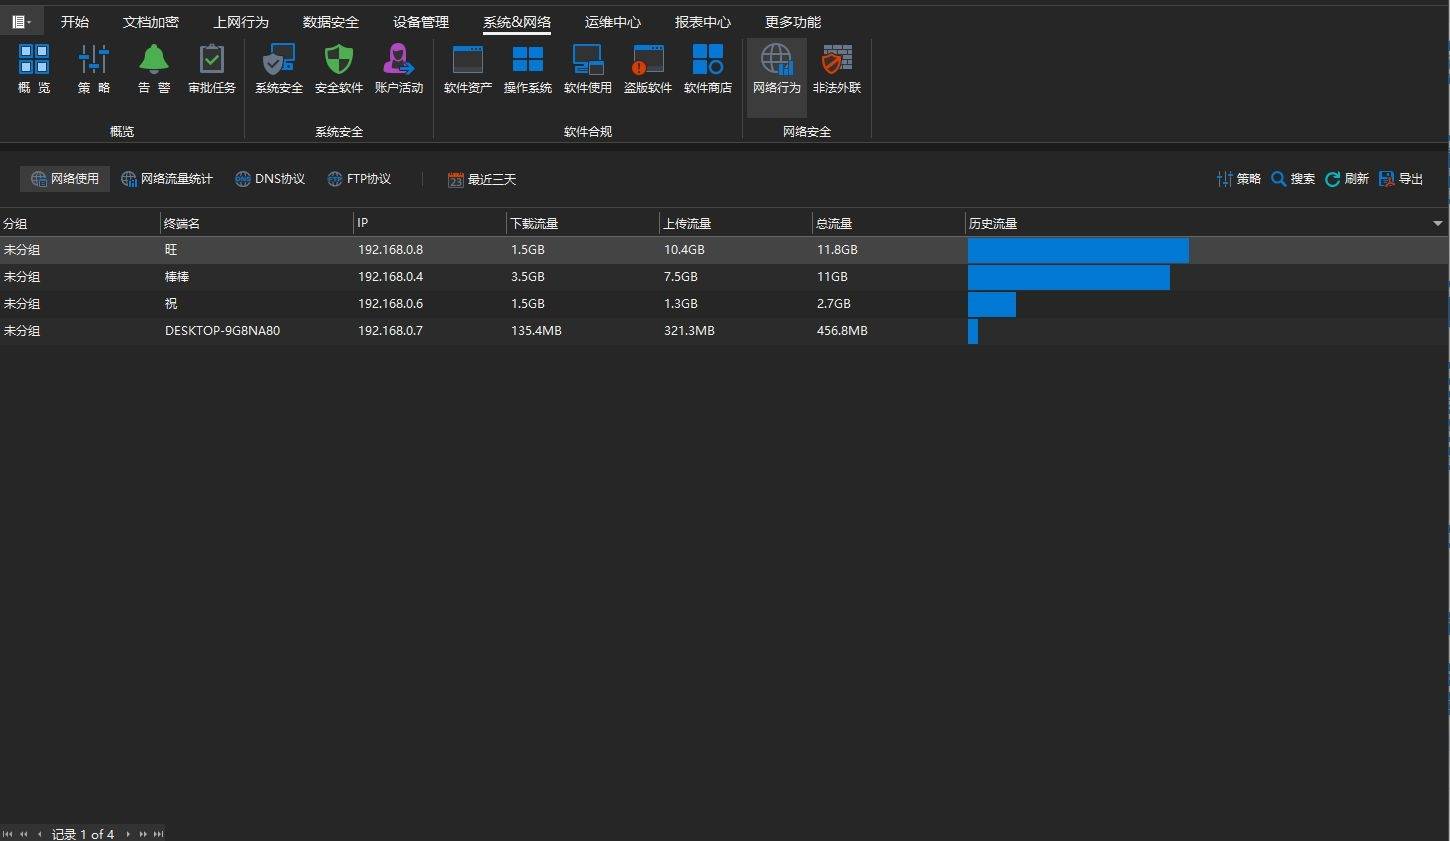Open the 非法外联 icon
This screenshot has width=1450, height=841.
837,69
